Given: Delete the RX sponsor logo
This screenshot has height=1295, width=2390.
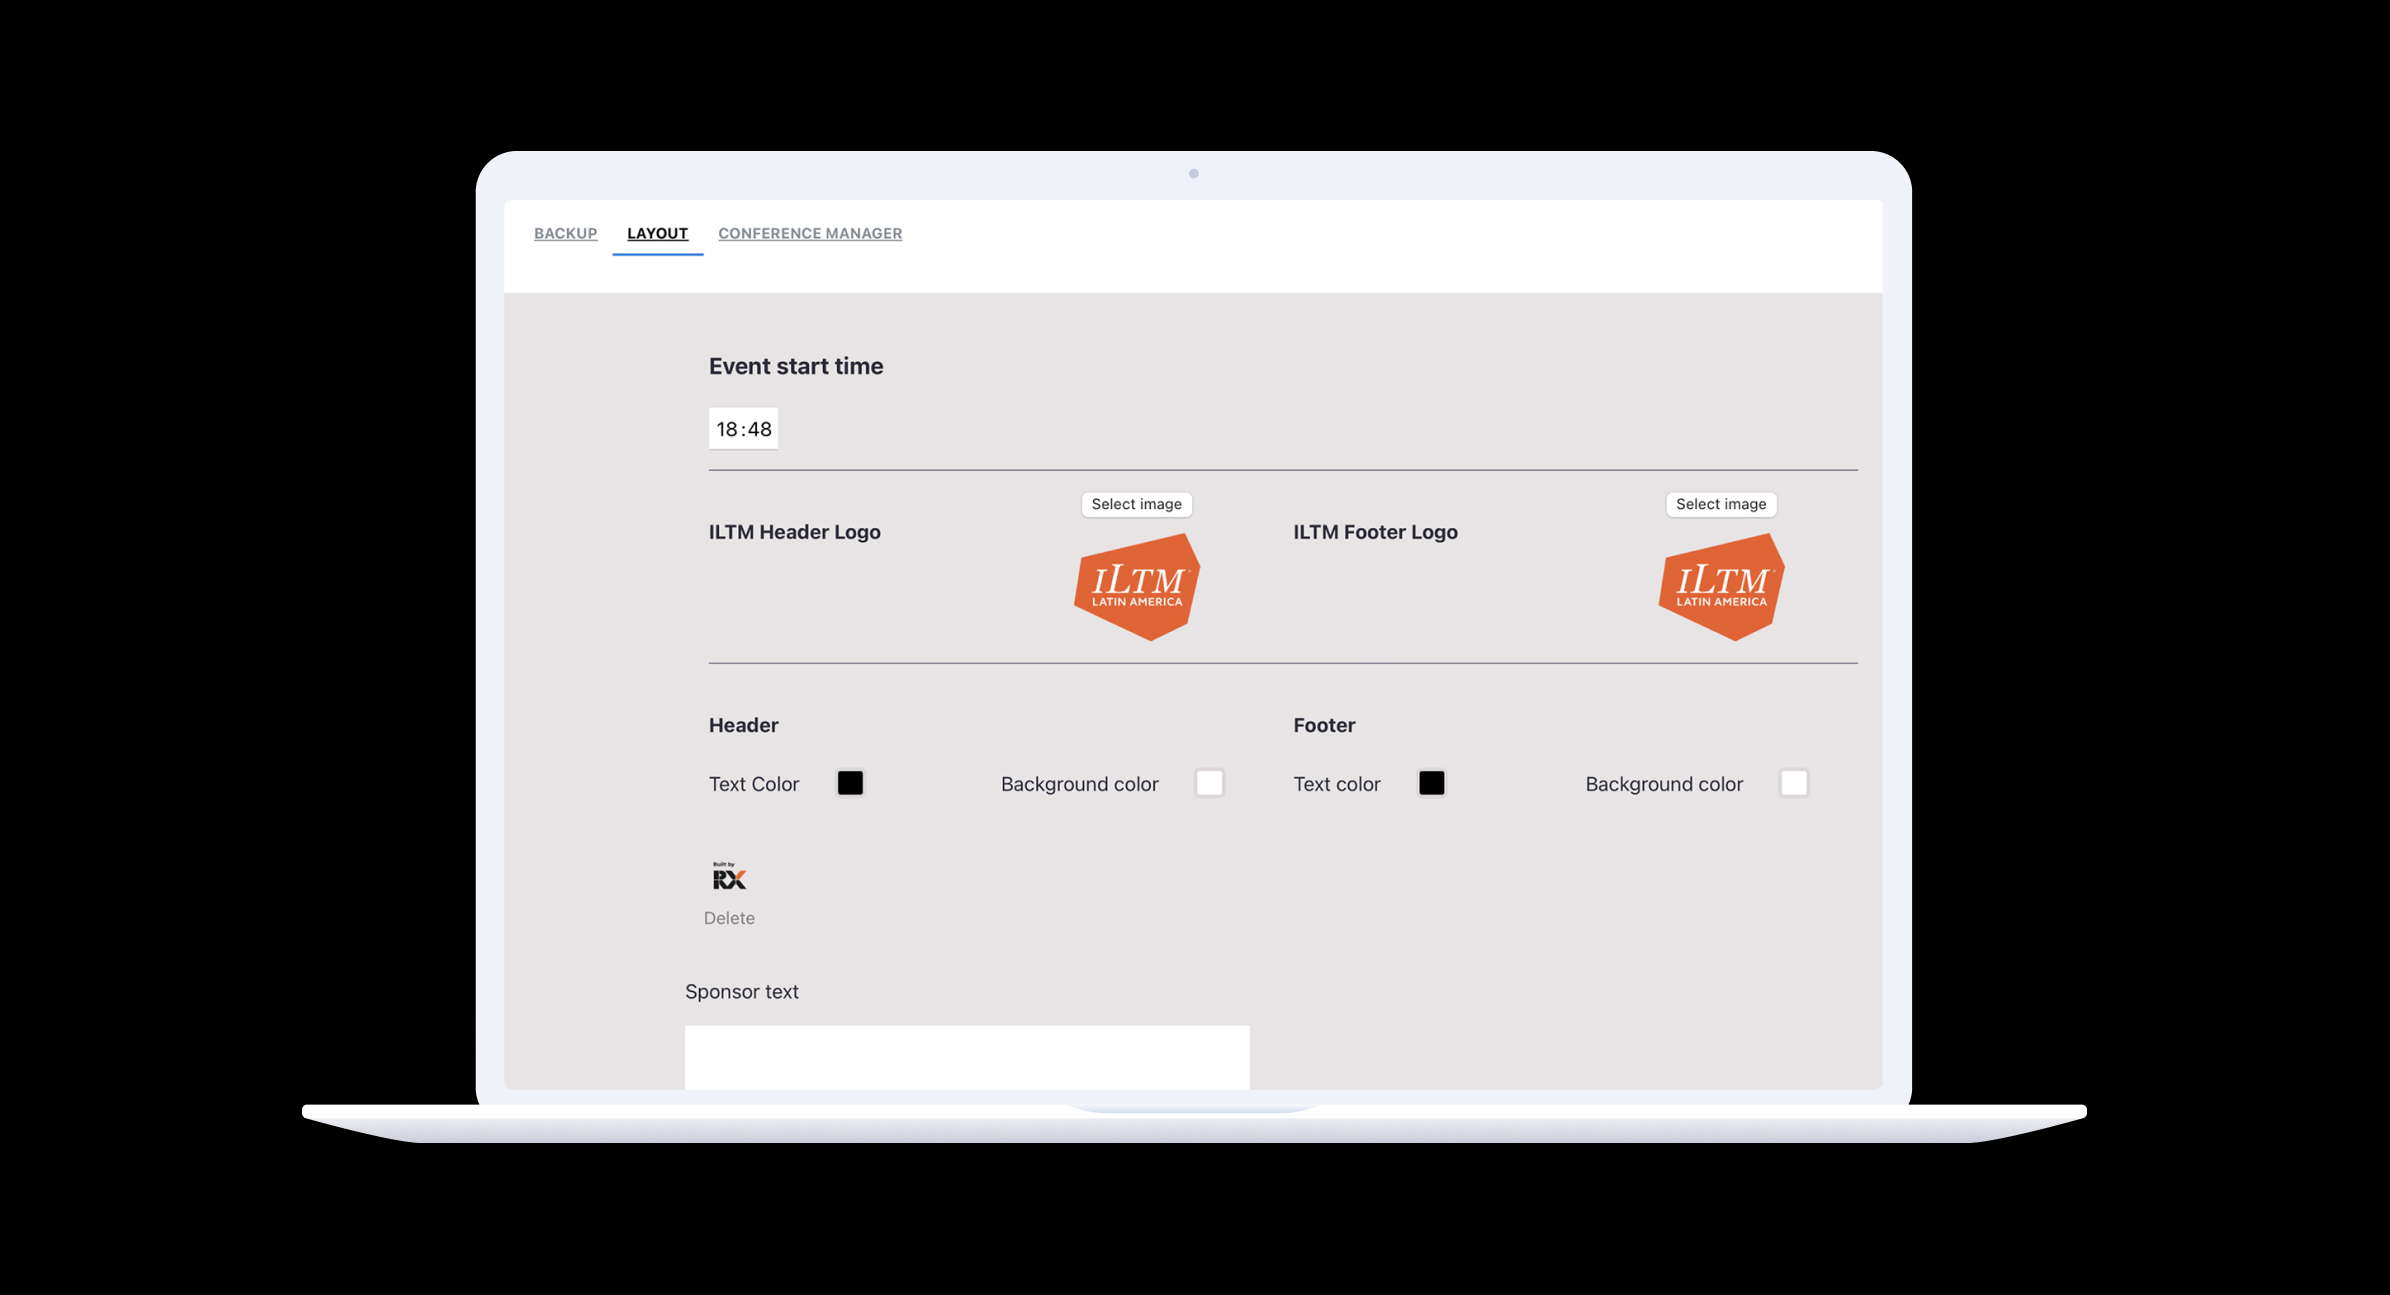Looking at the screenshot, I should tap(729, 918).
